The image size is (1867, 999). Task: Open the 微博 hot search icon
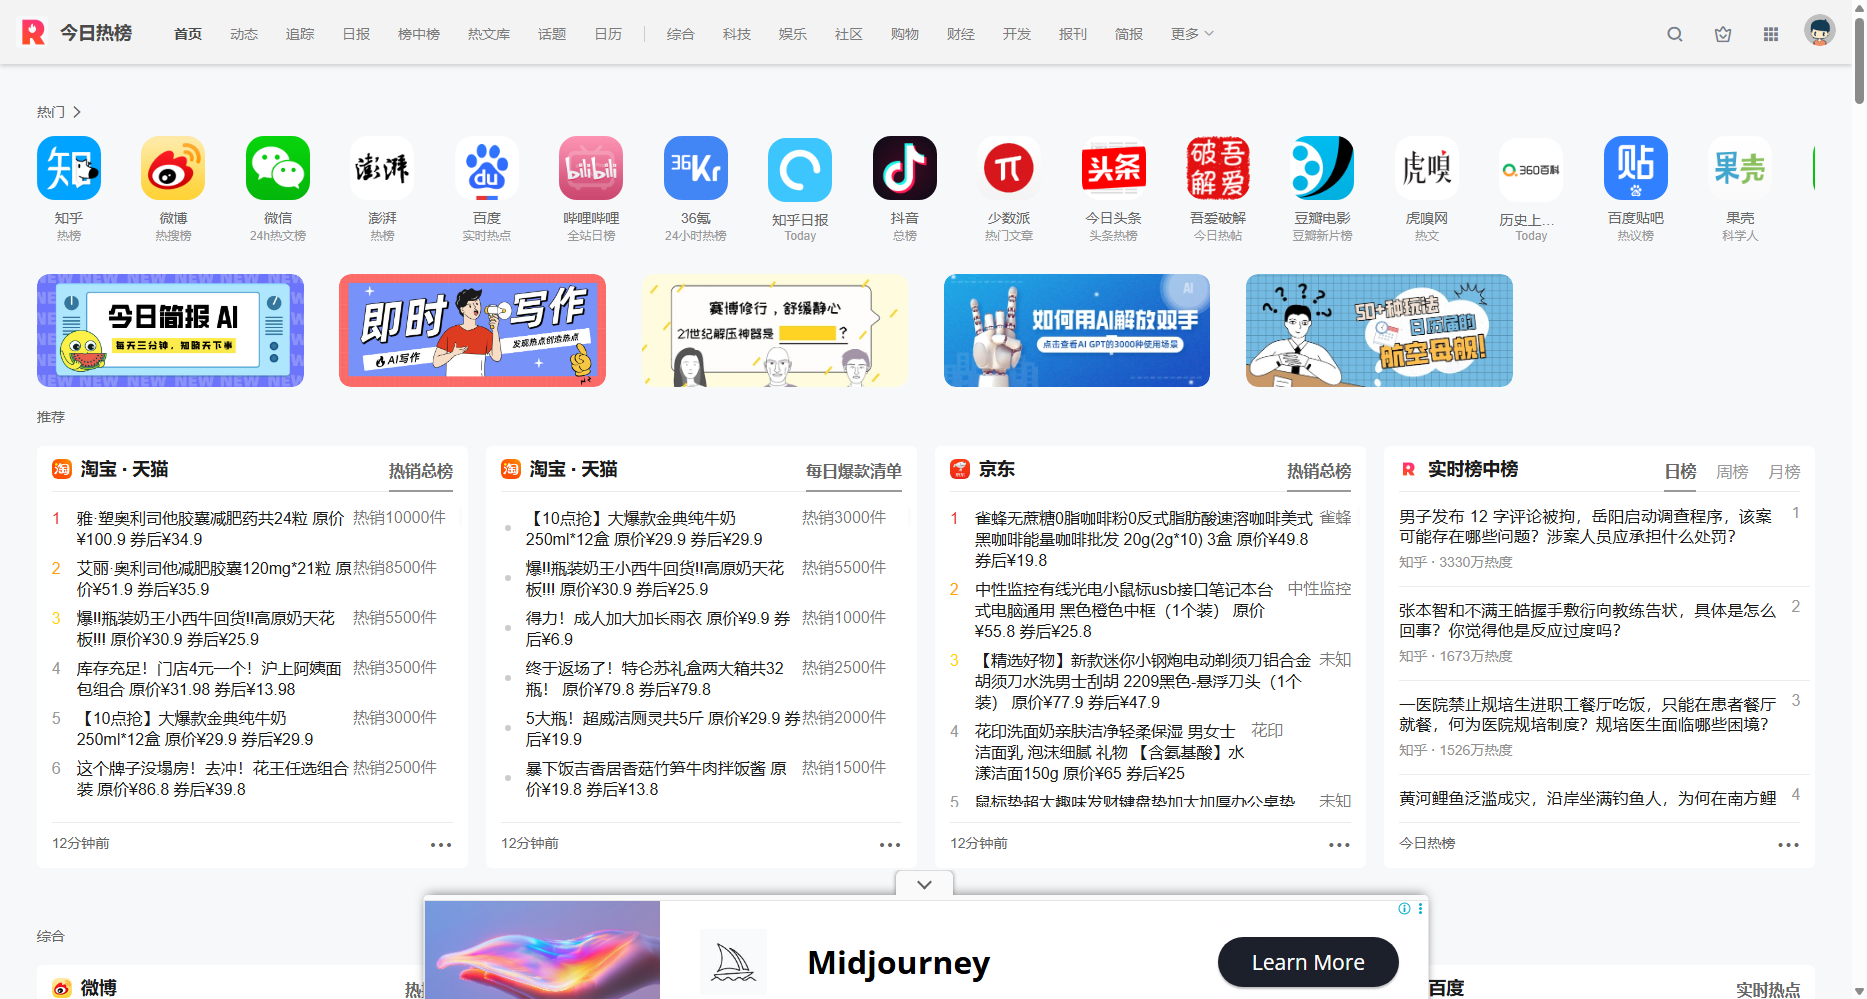click(x=173, y=168)
